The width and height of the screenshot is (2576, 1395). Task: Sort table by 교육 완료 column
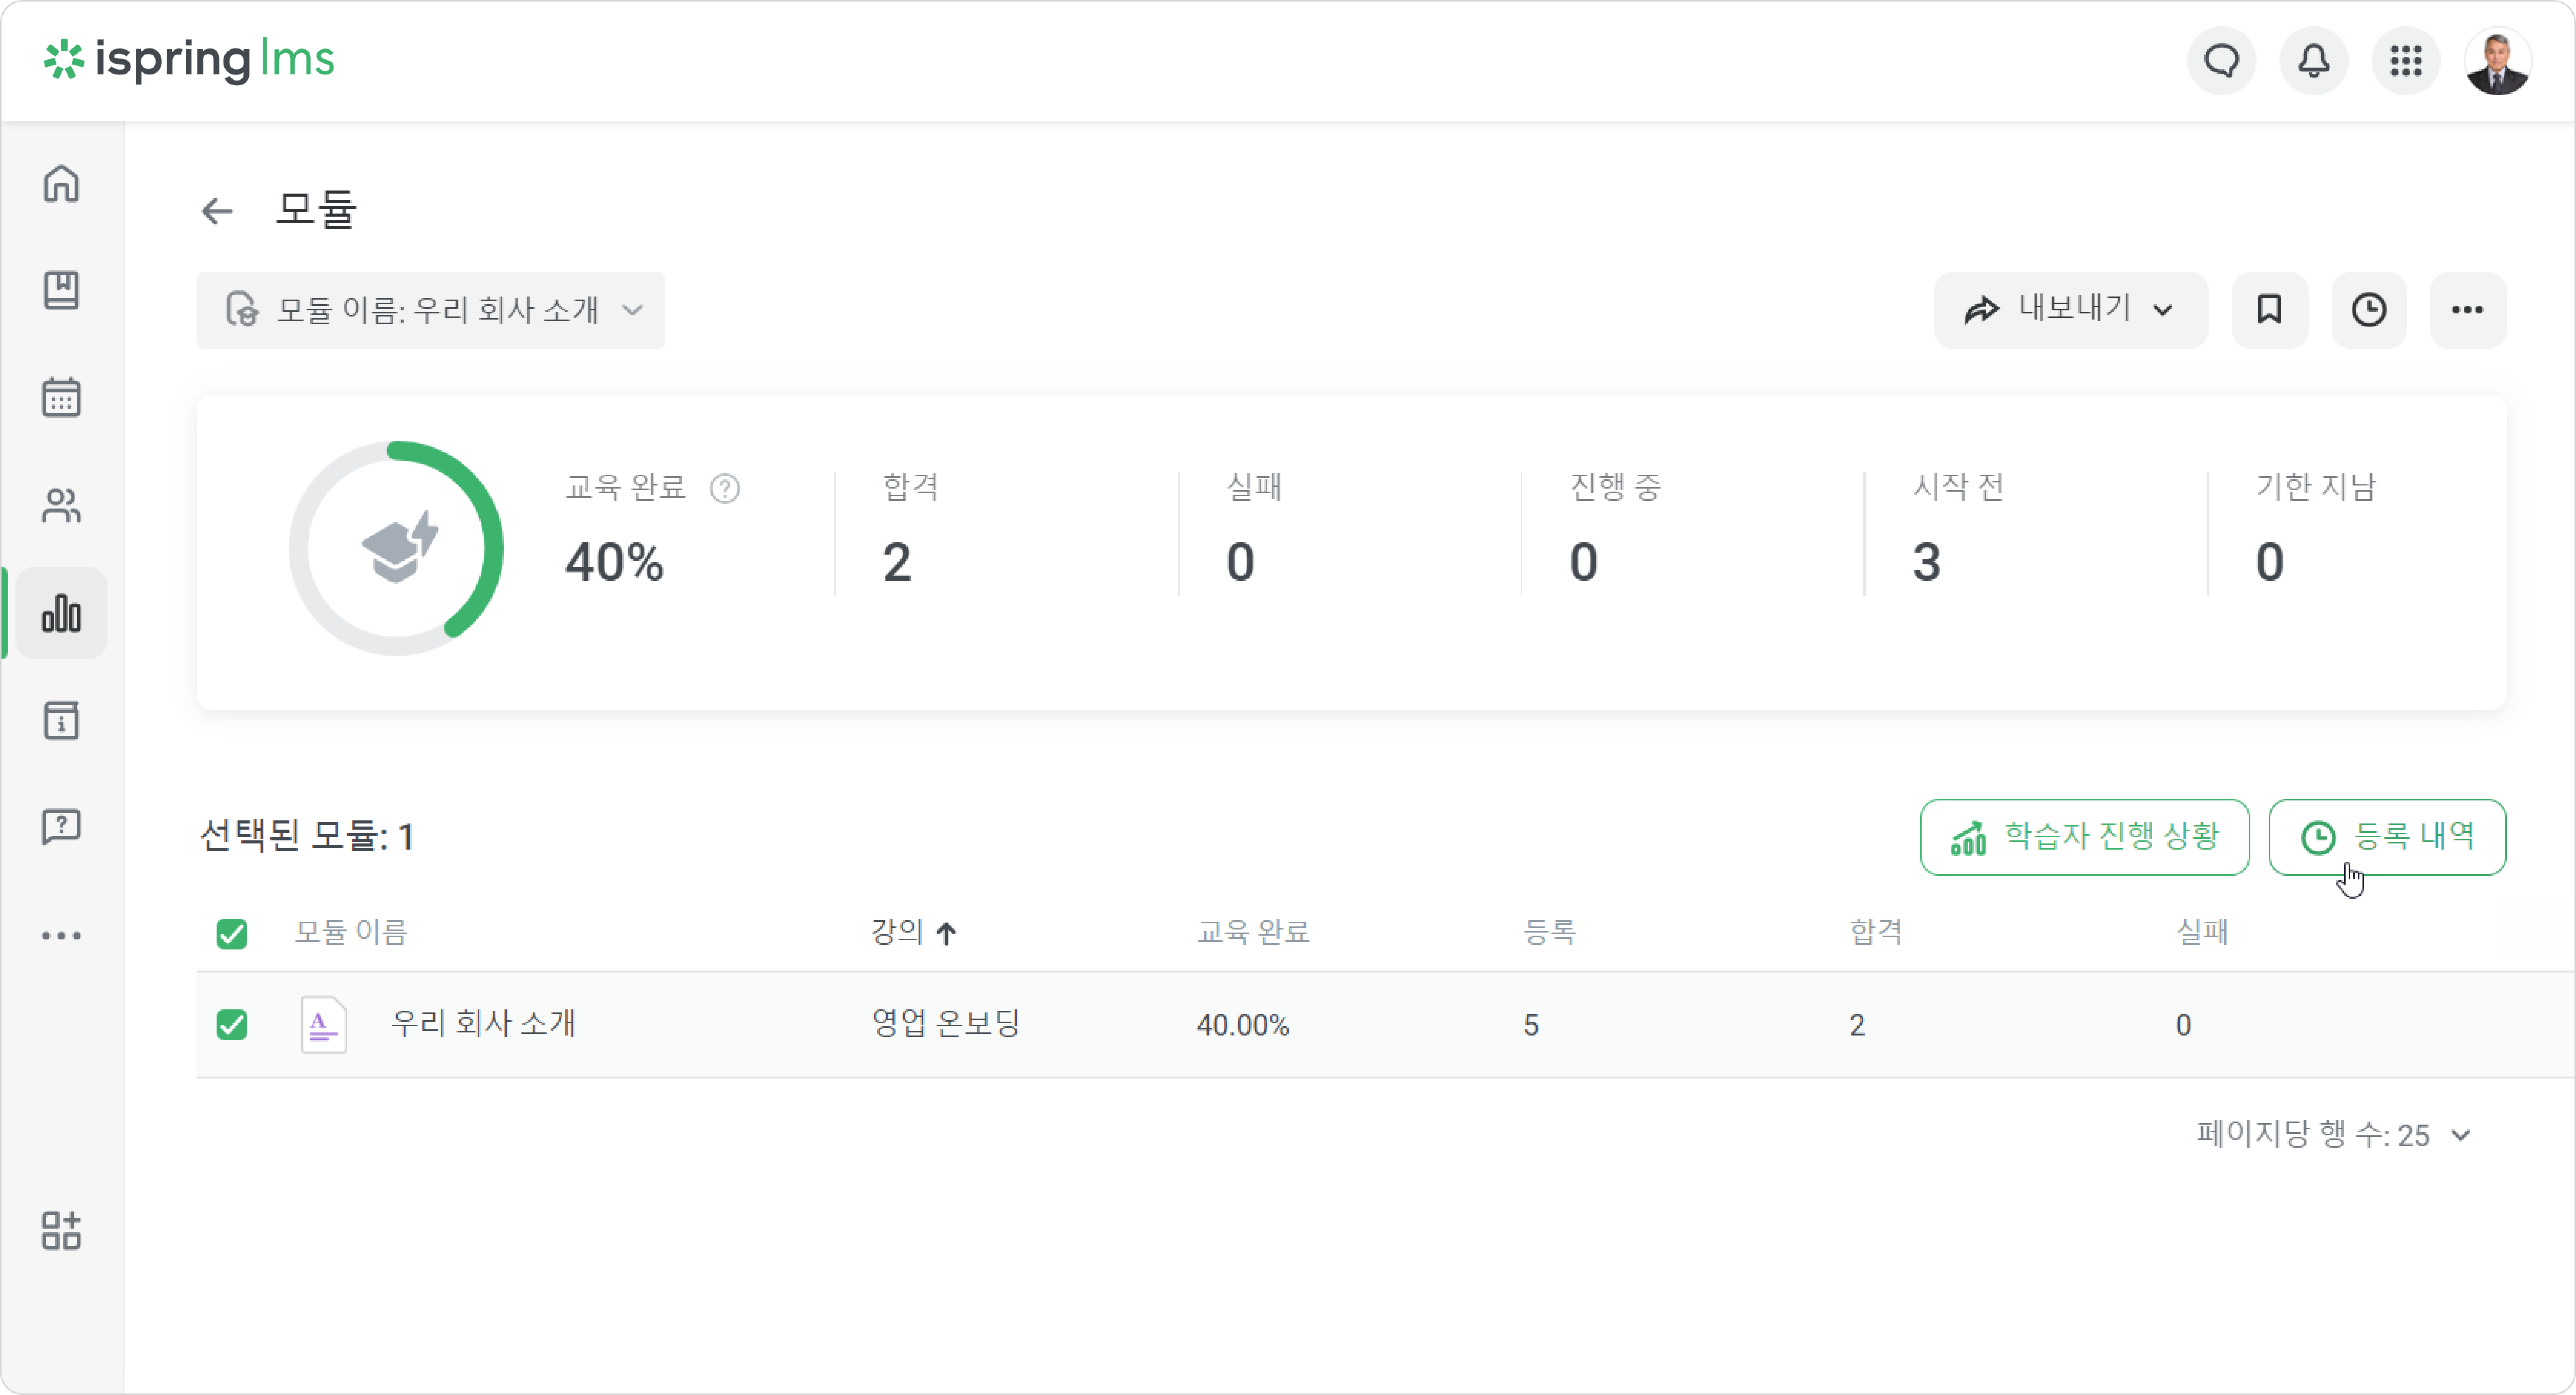1253,932
